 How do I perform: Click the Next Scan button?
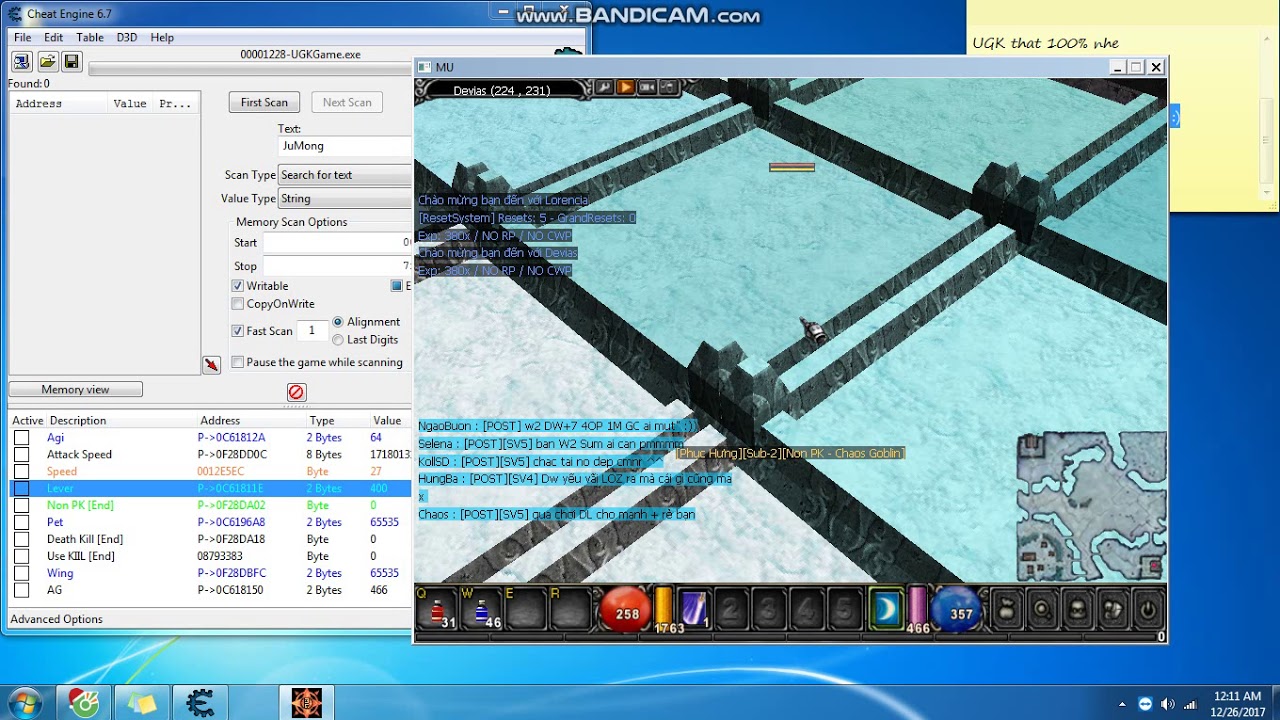(x=347, y=103)
